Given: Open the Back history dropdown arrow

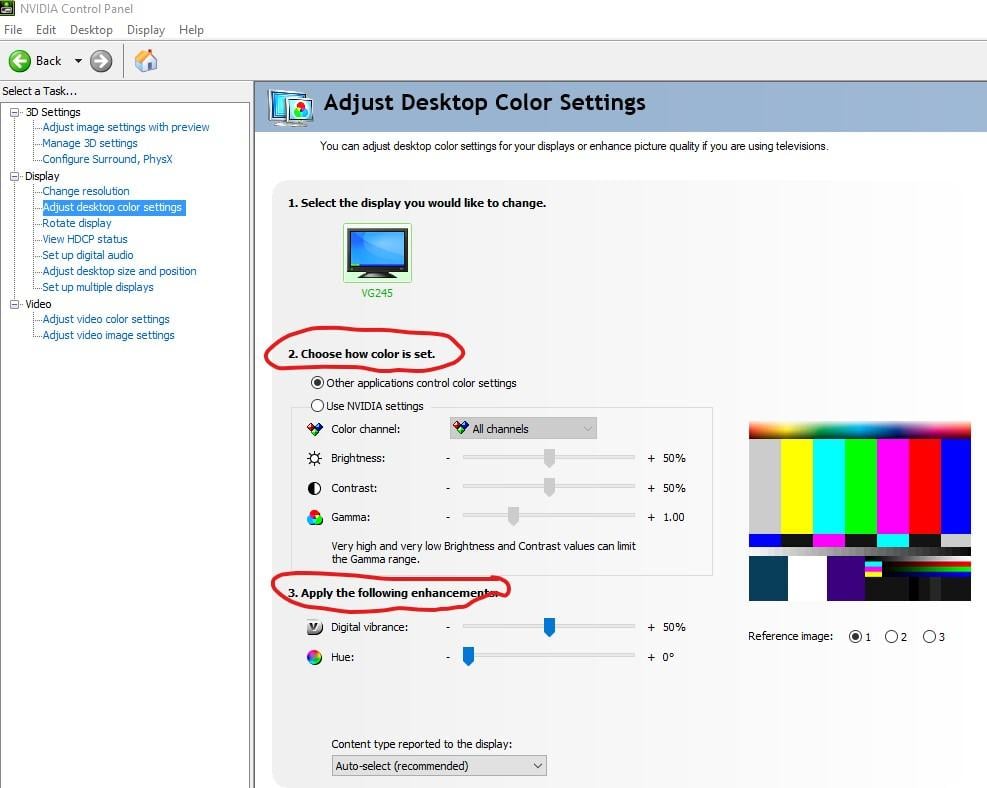Looking at the screenshot, I should click(78, 61).
